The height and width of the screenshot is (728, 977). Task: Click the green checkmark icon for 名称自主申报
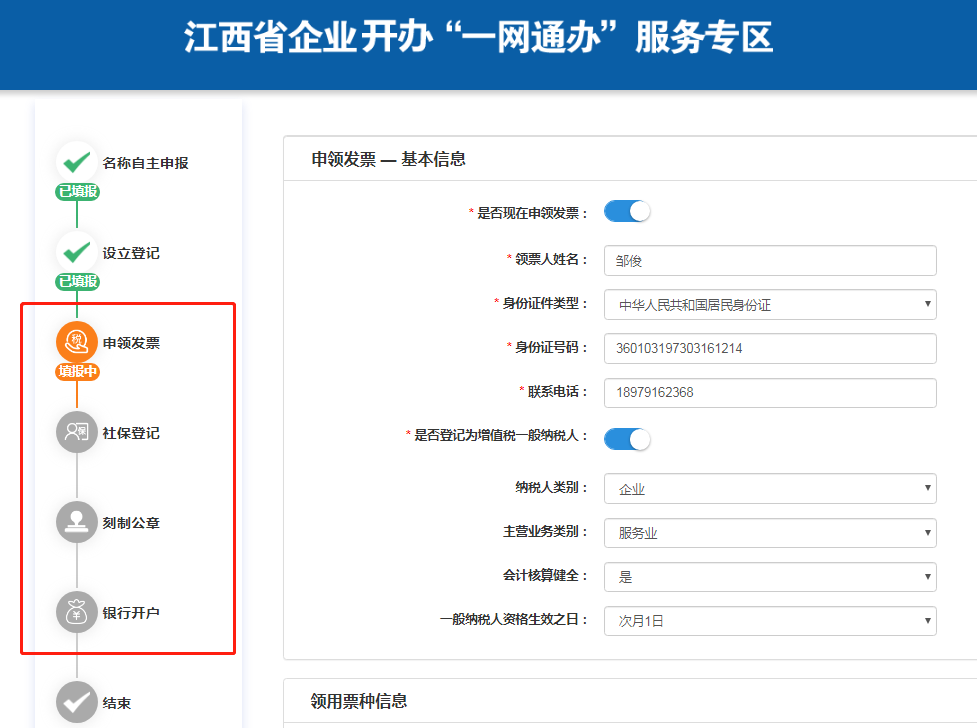point(76,162)
